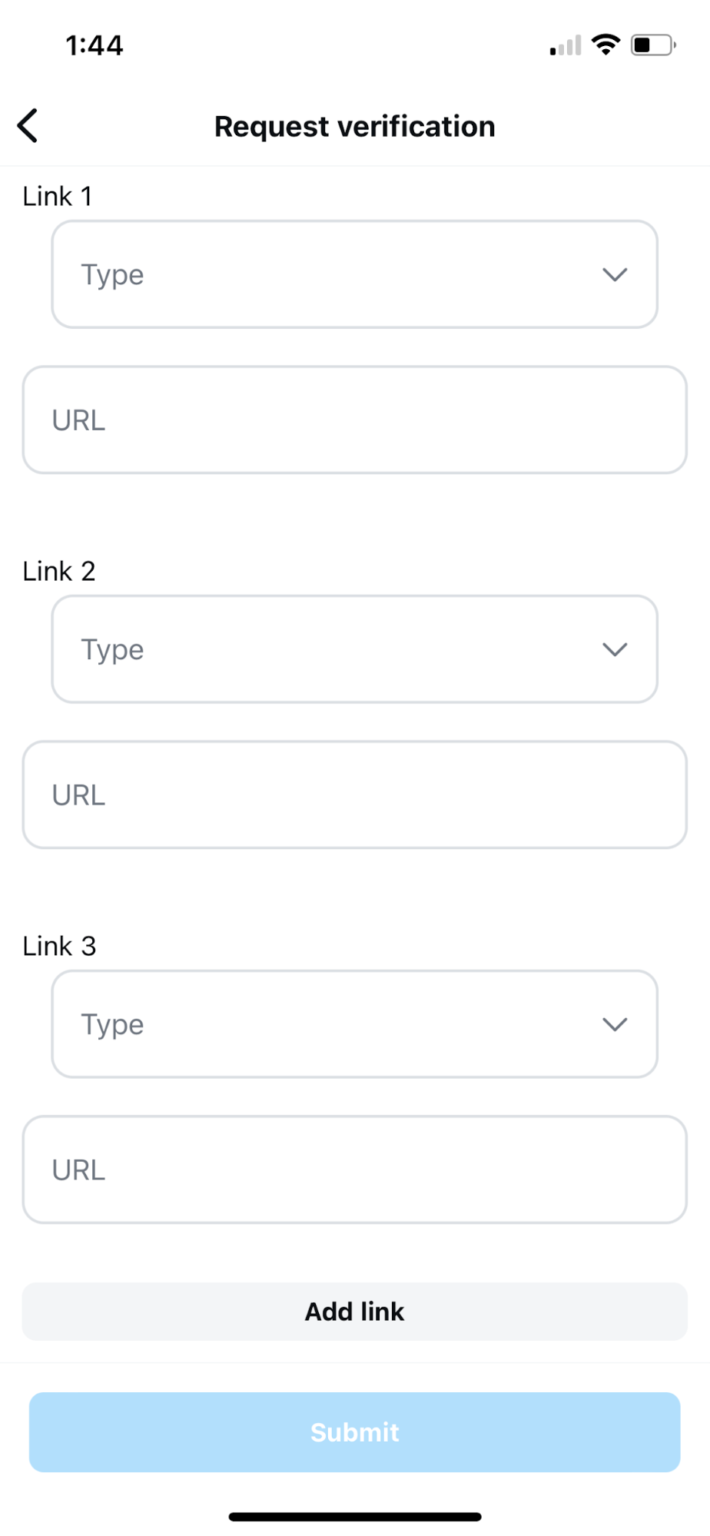710x1536 pixels.
Task: Tap the Link 2 section label
Action: [x=57, y=571]
